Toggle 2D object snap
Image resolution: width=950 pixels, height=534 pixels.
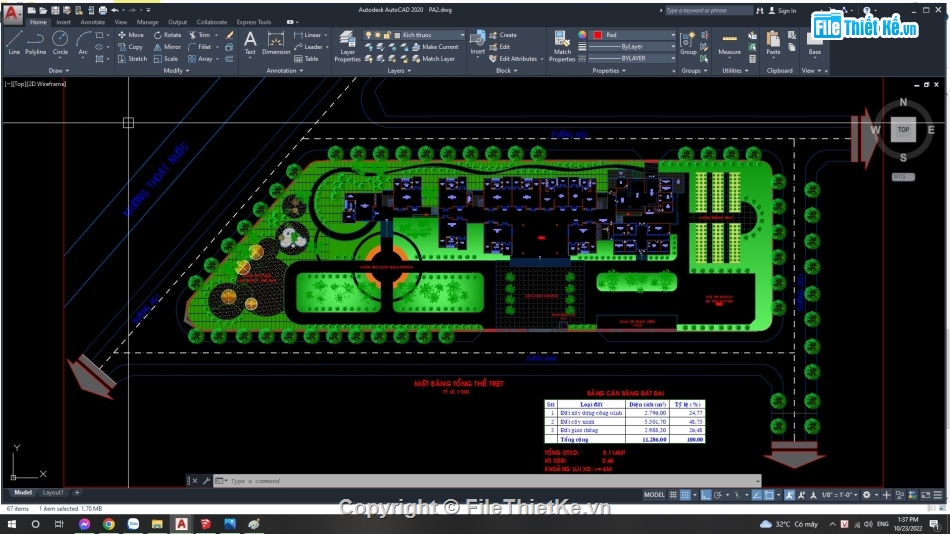pyautogui.click(x=769, y=495)
